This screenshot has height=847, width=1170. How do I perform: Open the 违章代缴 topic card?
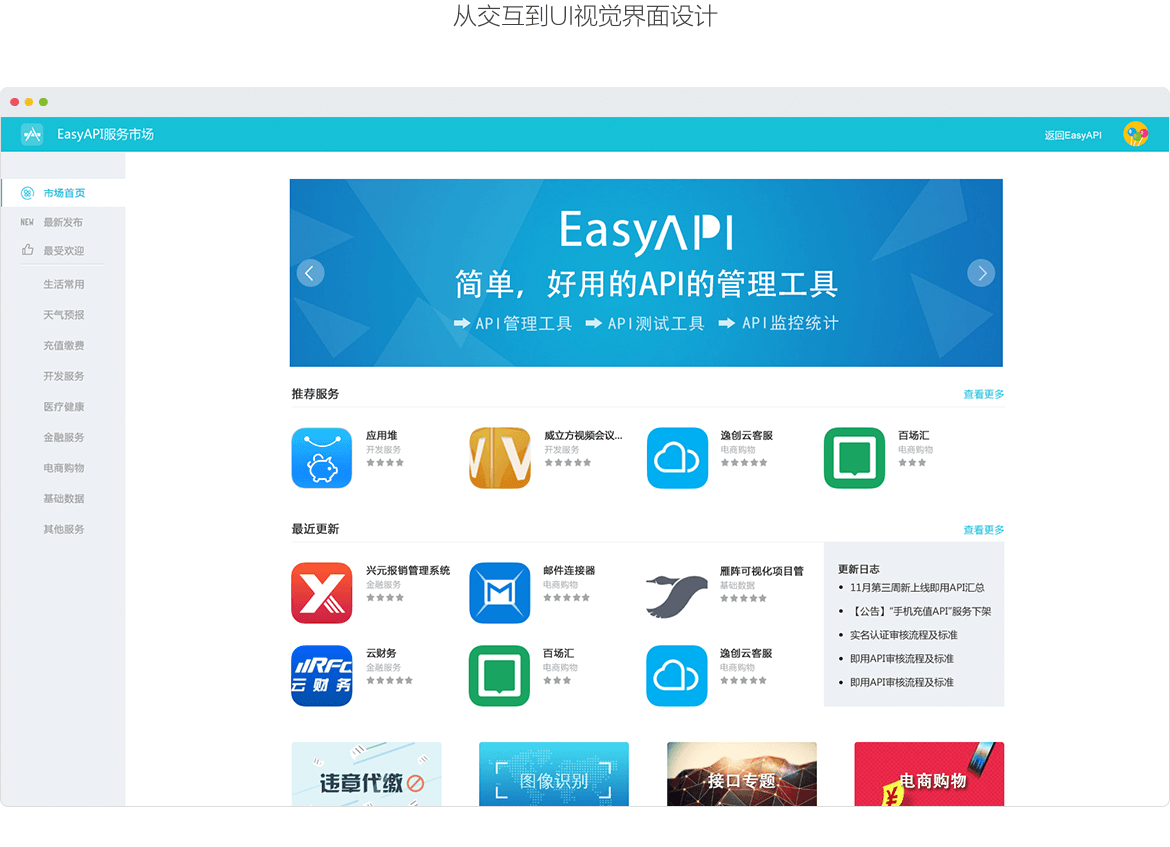366,774
